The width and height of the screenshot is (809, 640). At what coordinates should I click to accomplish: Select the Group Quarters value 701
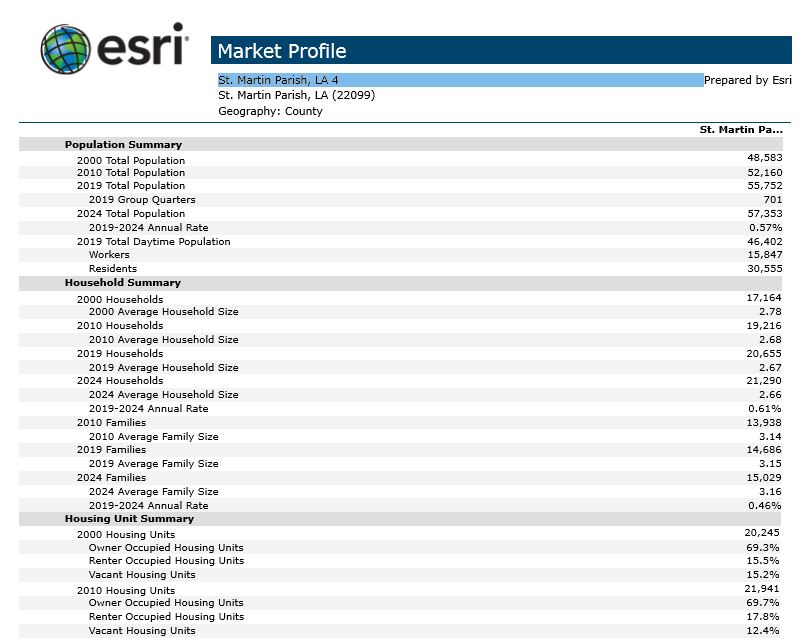pos(773,199)
